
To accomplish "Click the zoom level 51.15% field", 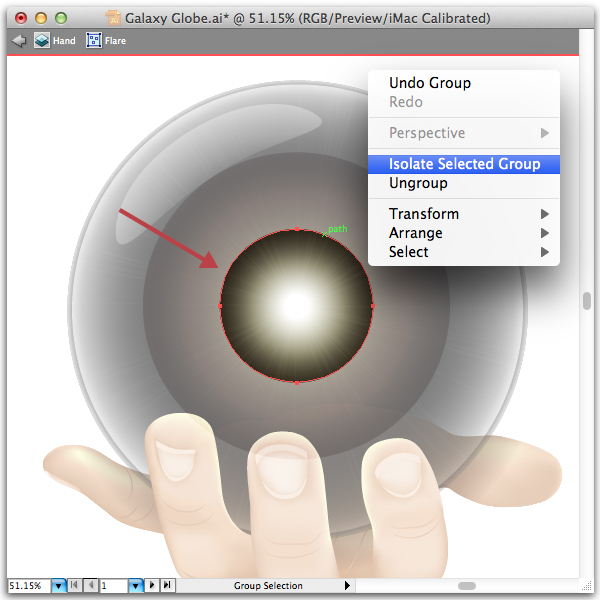I will [x=29, y=585].
